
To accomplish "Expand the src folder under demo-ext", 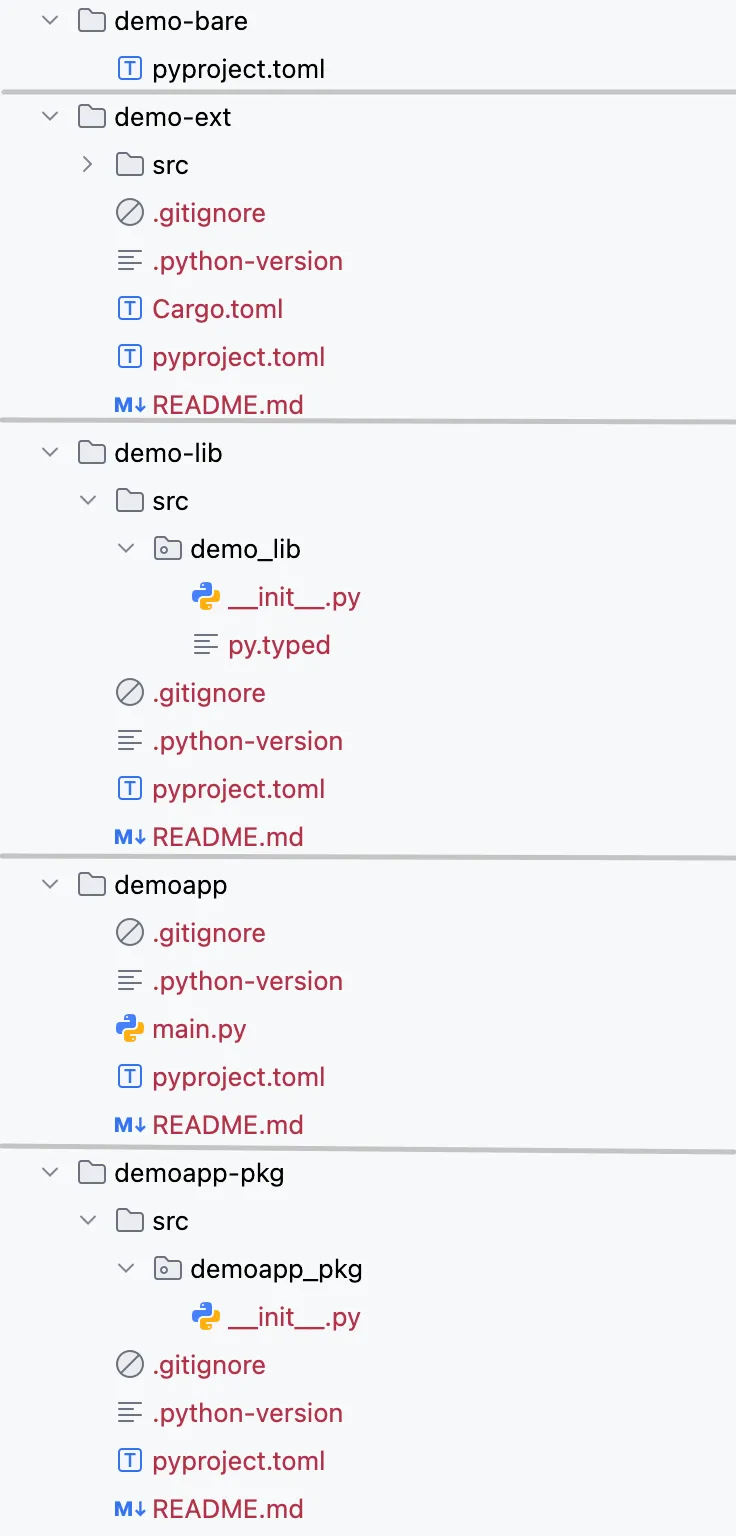I will point(88,165).
